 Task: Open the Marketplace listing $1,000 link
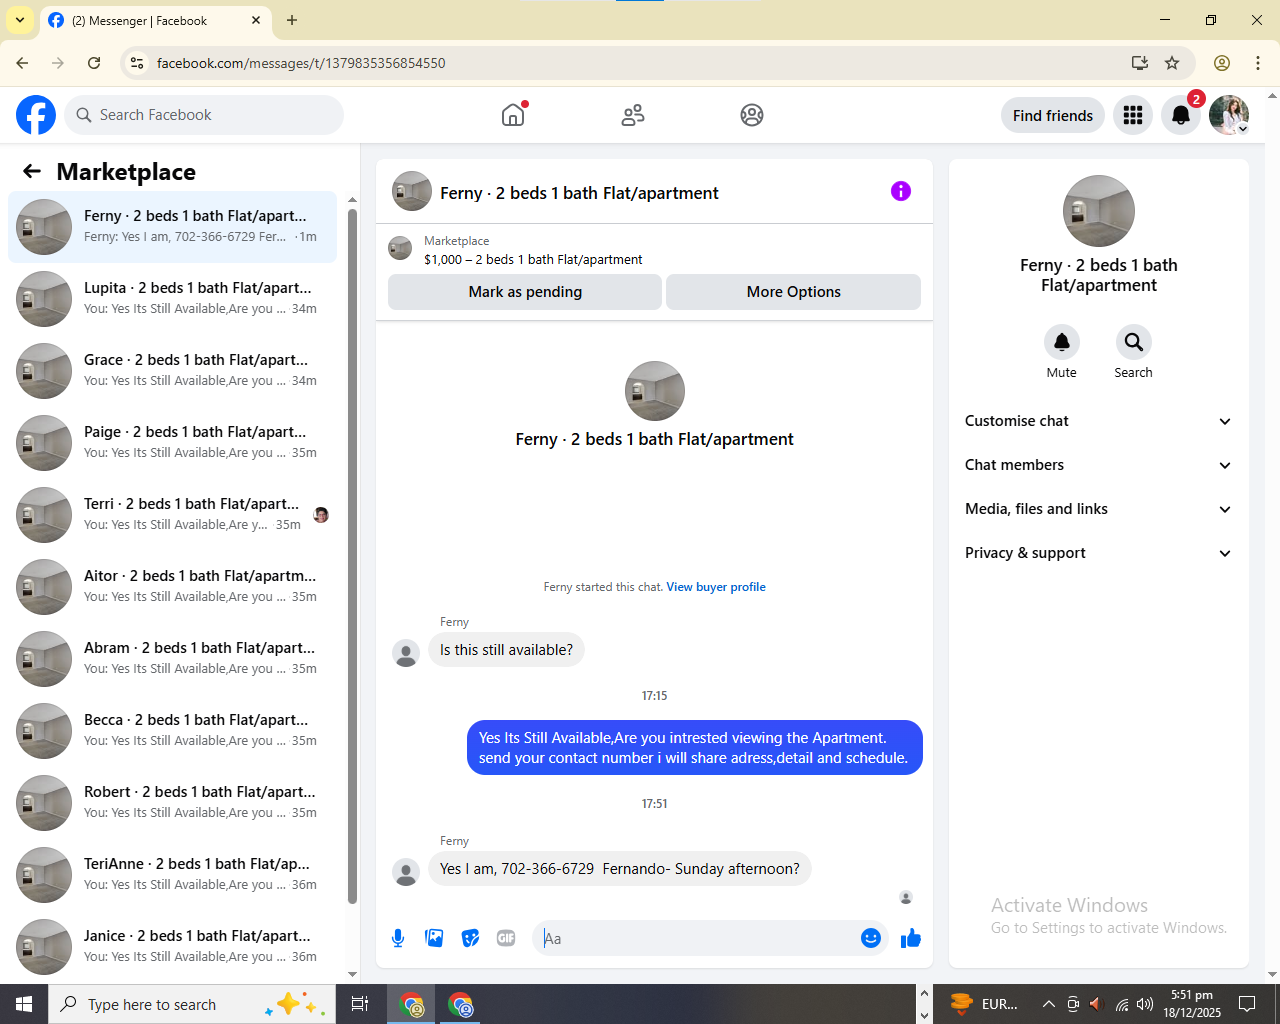pos(533,259)
